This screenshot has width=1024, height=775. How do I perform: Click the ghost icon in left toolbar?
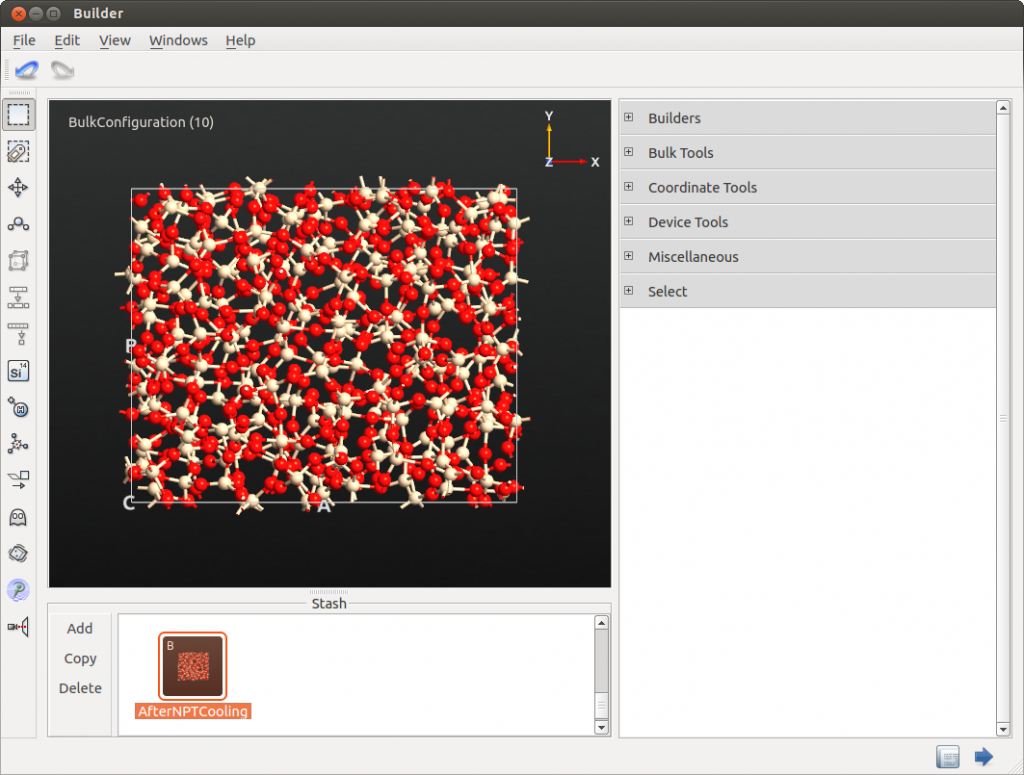[18, 517]
